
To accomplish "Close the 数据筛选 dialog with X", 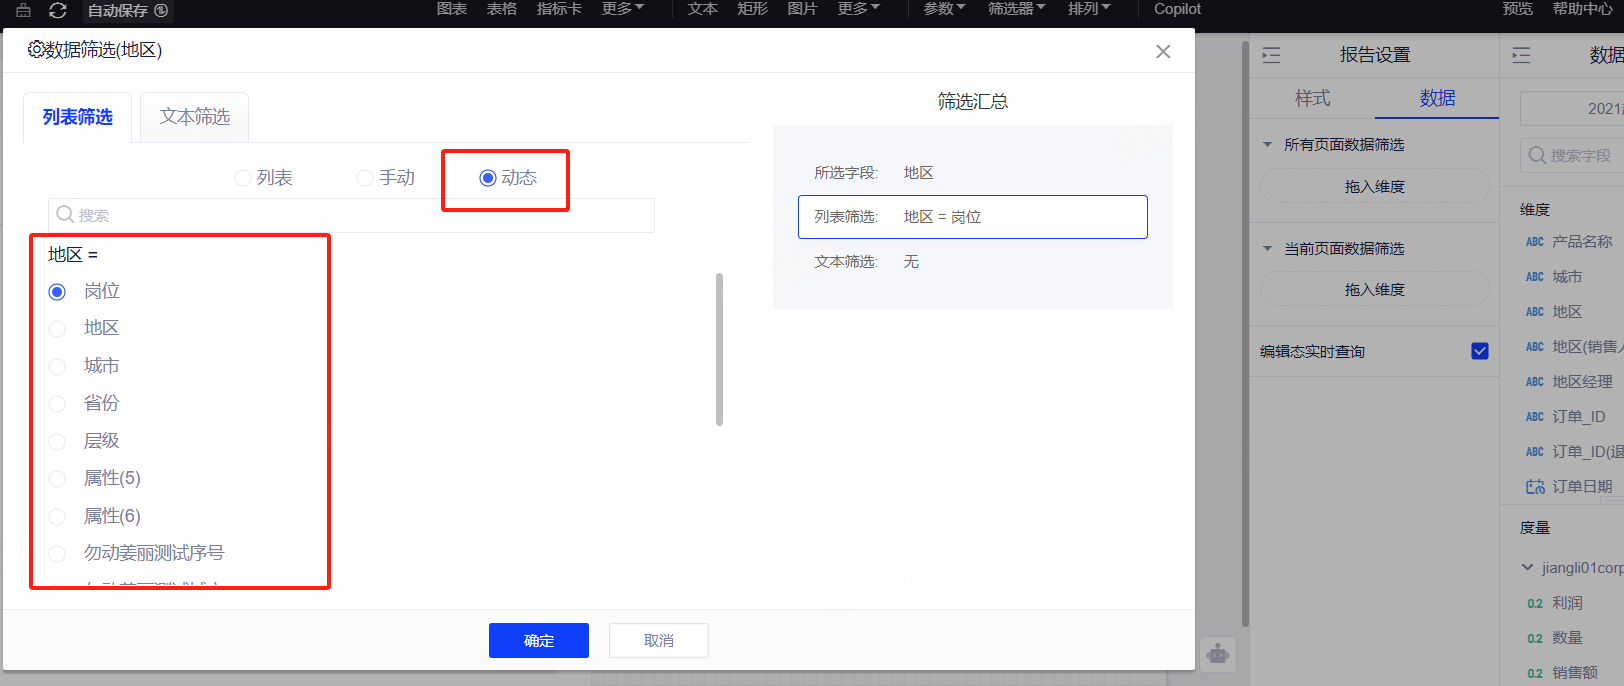I will click(x=1163, y=51).
